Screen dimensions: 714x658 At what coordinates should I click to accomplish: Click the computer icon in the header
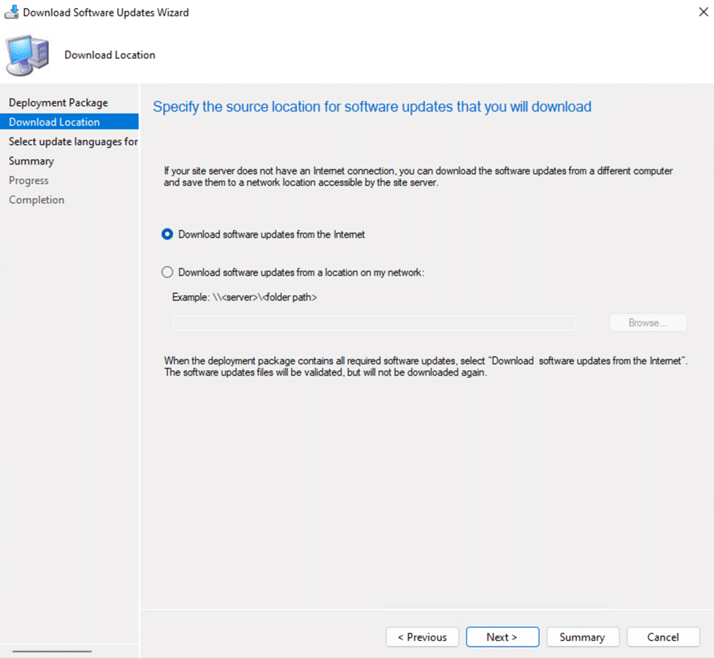[28, 55]
